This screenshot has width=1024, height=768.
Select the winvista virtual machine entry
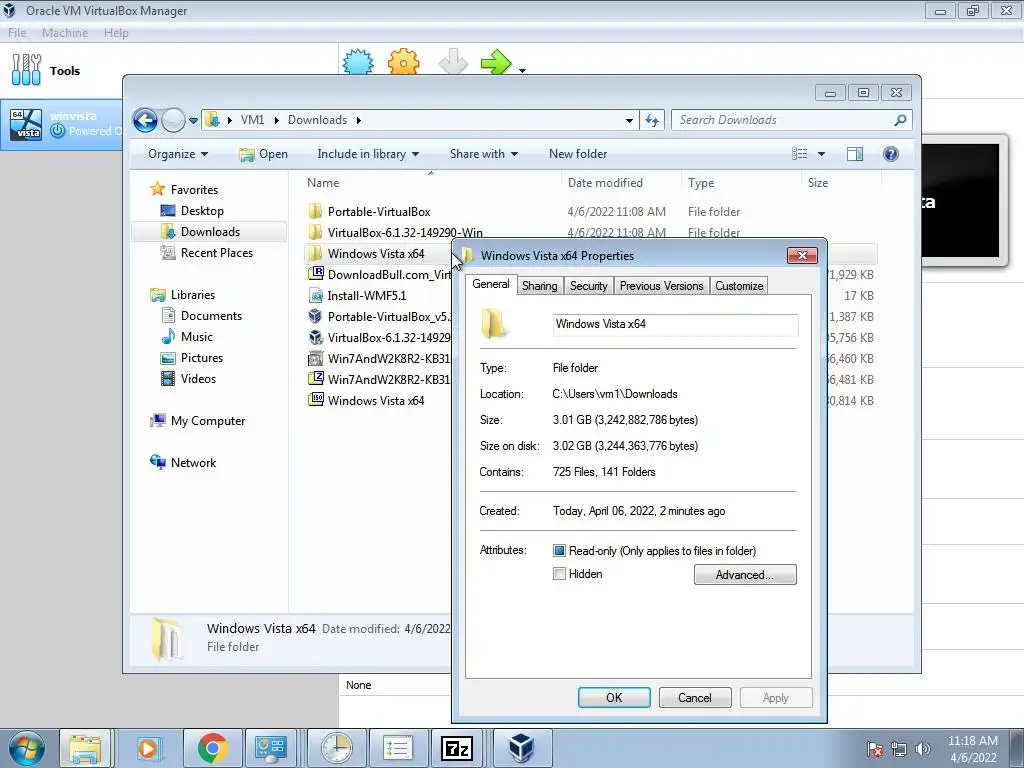[62, 124]
